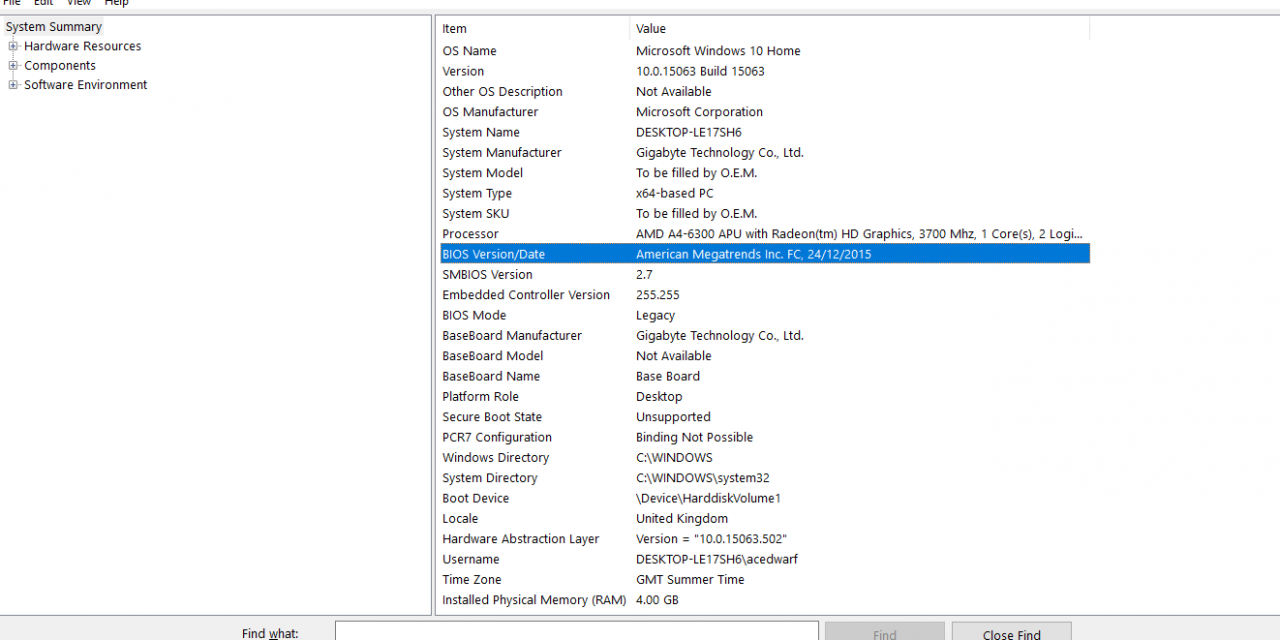Click the value C:\WINDOWS
The height and width of the screenshot is (640, 1280).
pos(674,458)
